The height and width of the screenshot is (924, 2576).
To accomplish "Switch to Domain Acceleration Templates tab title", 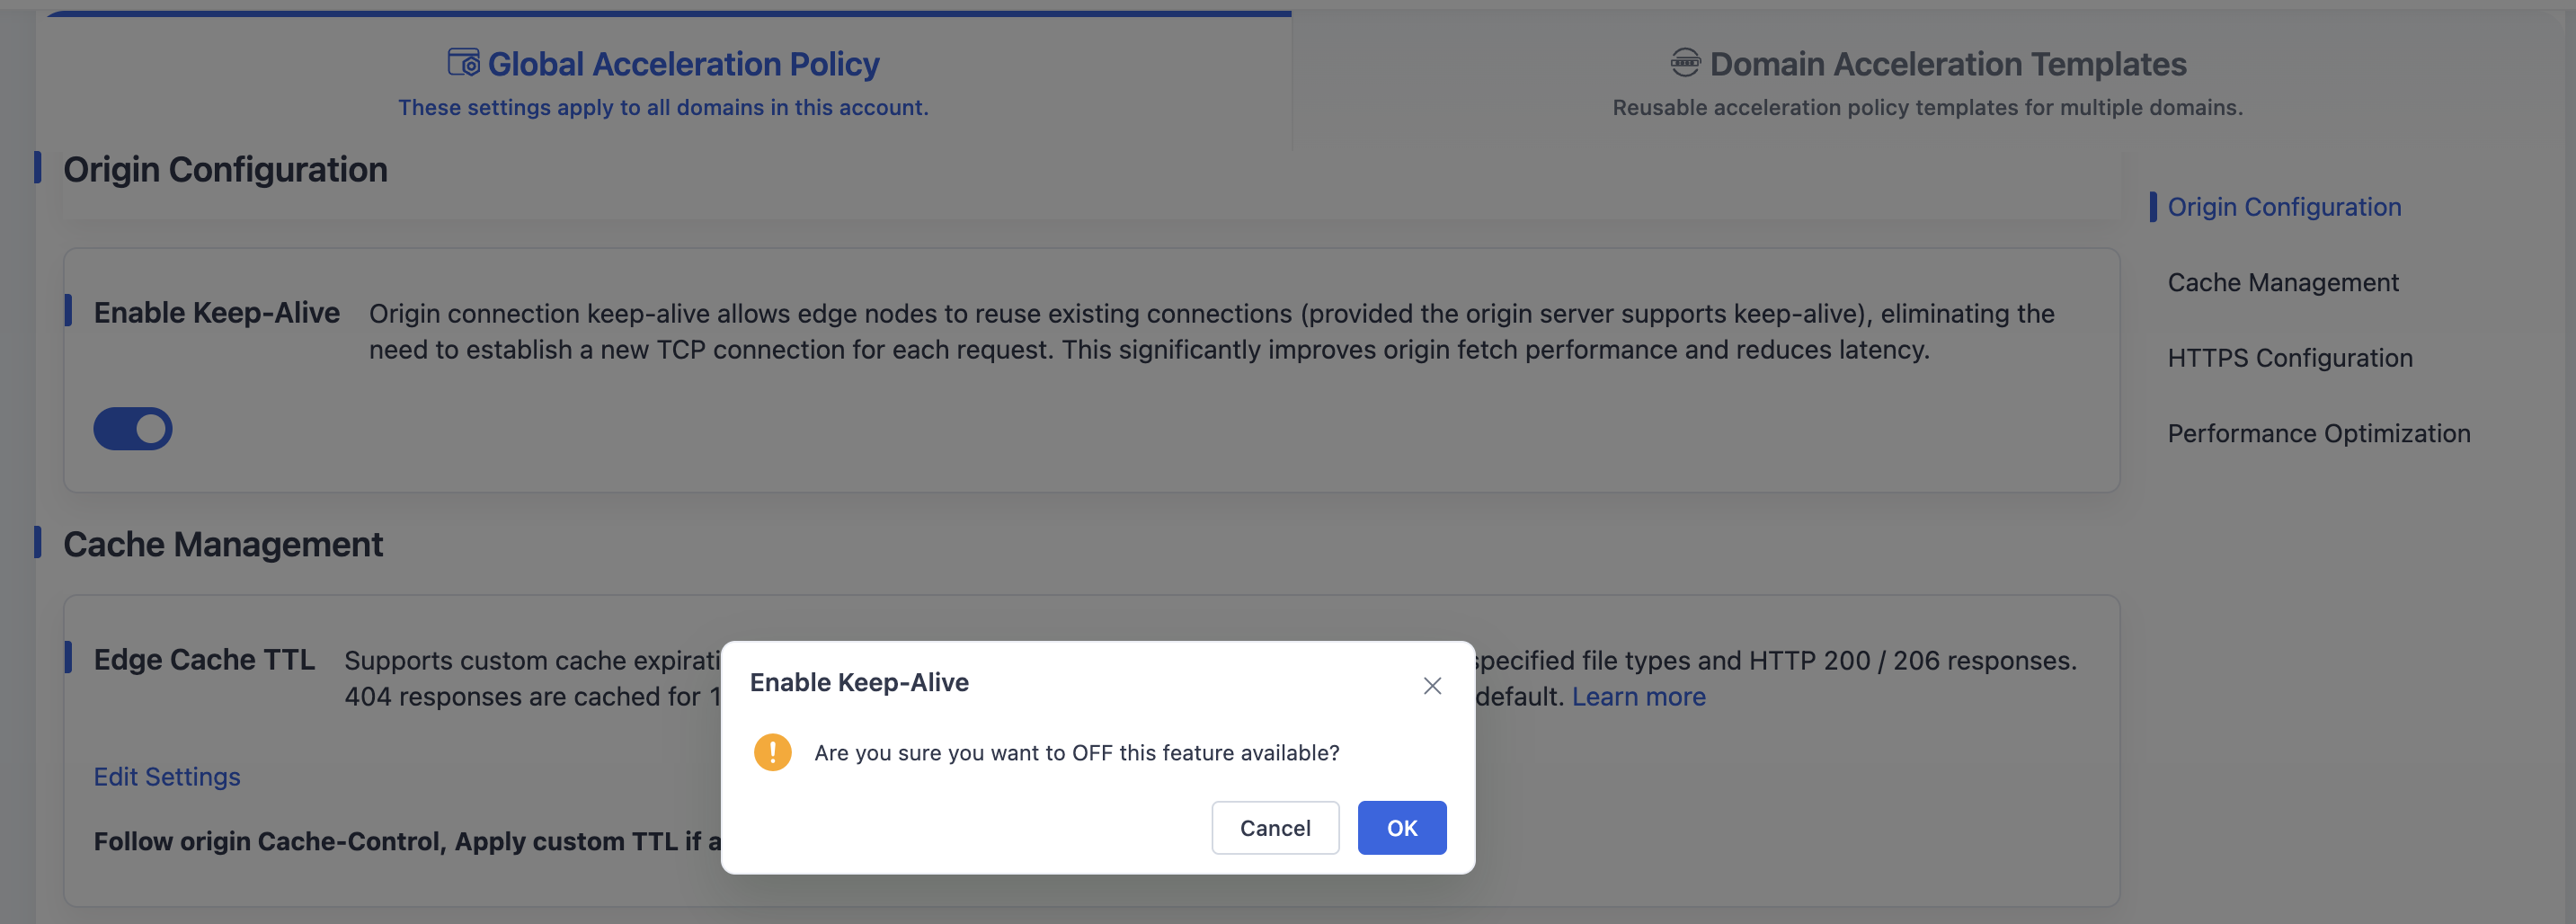I will [1948, 63].
